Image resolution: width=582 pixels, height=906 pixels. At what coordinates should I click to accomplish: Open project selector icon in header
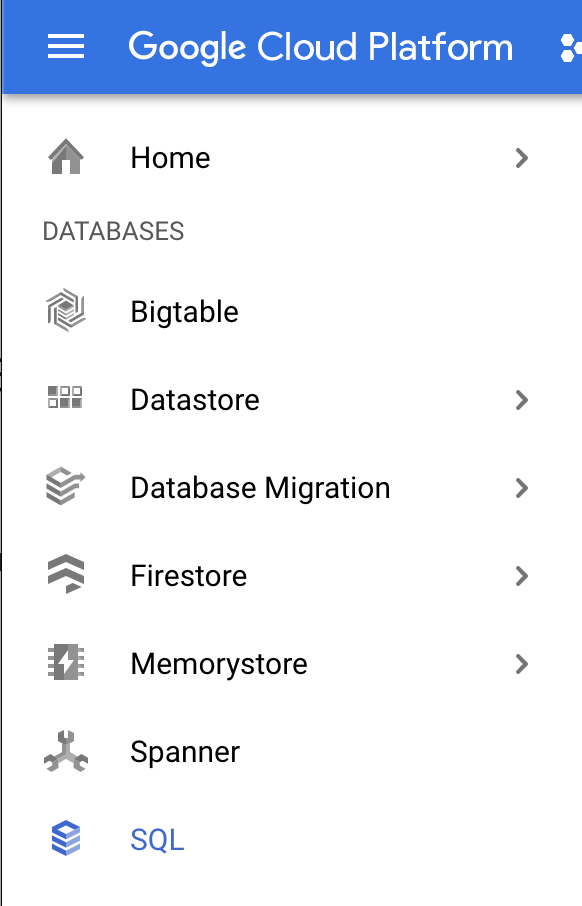[x=571, y=47]
